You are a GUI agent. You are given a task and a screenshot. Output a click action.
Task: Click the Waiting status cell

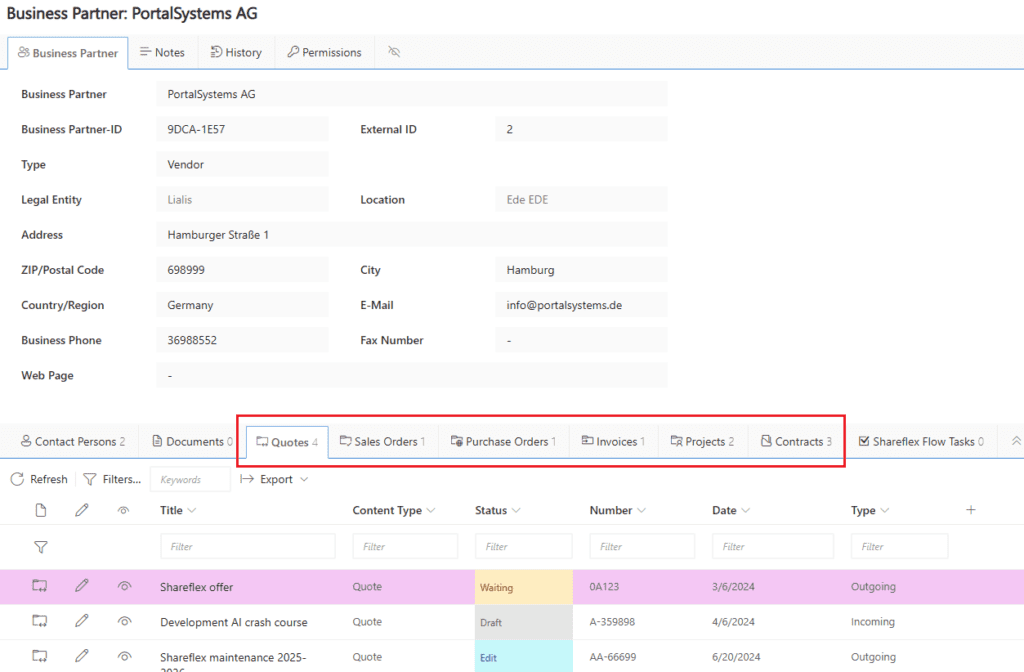coord(524,587)
